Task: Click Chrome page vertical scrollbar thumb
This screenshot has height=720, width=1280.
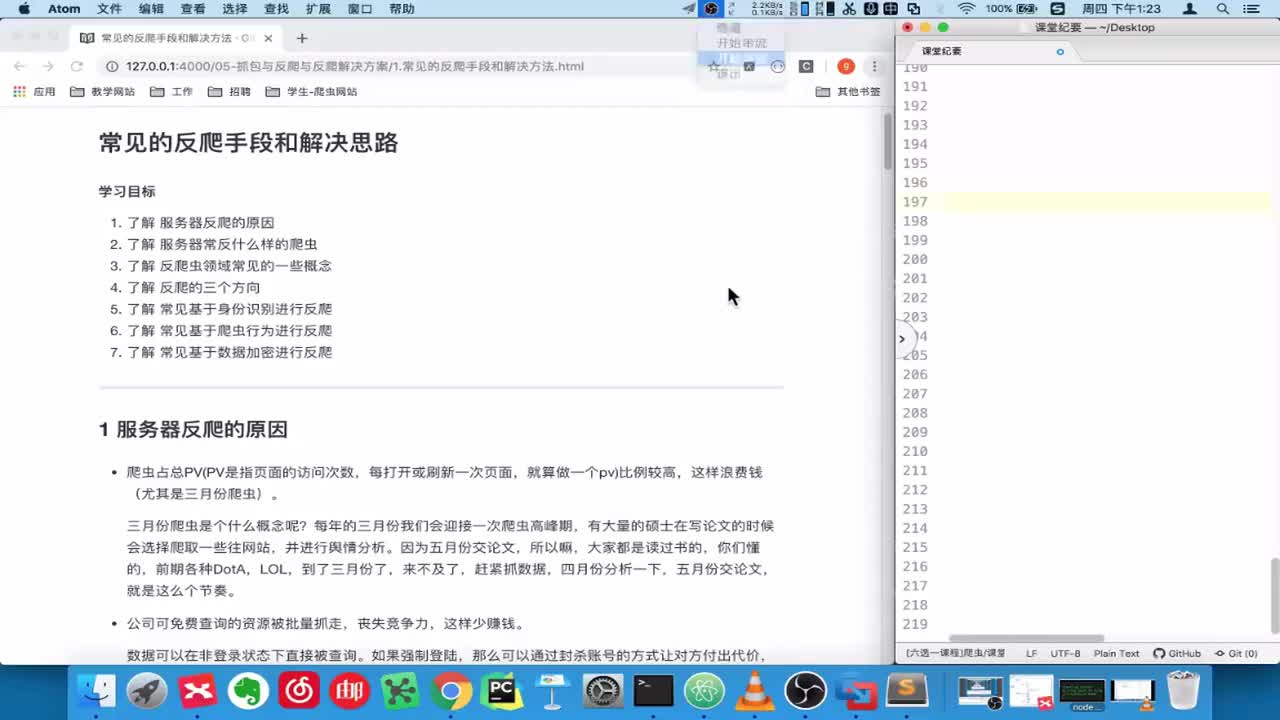Action: tap(887, 141)
